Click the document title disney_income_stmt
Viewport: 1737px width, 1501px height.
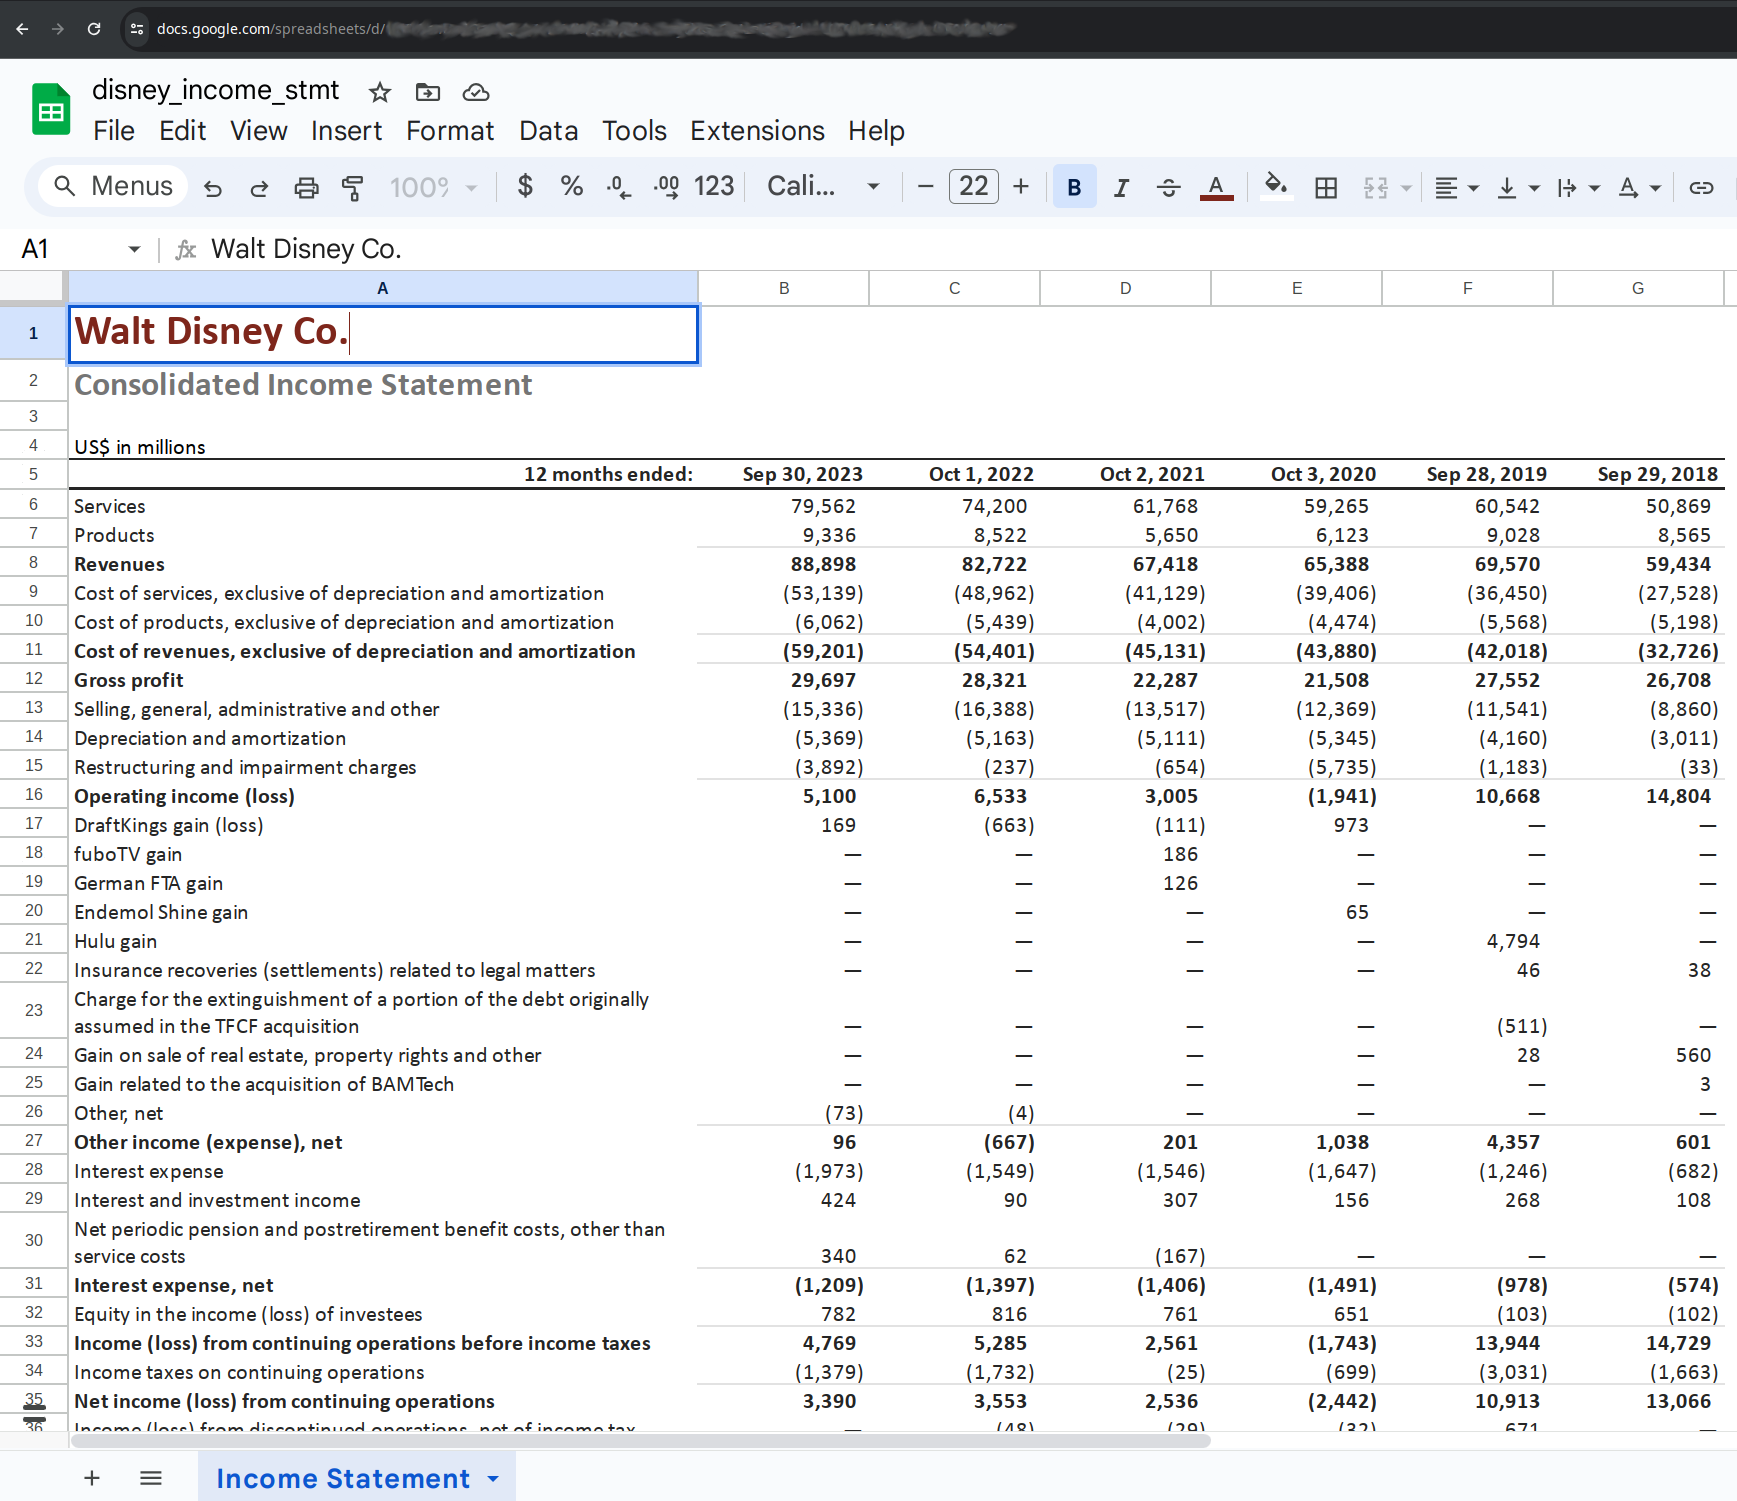216,90
